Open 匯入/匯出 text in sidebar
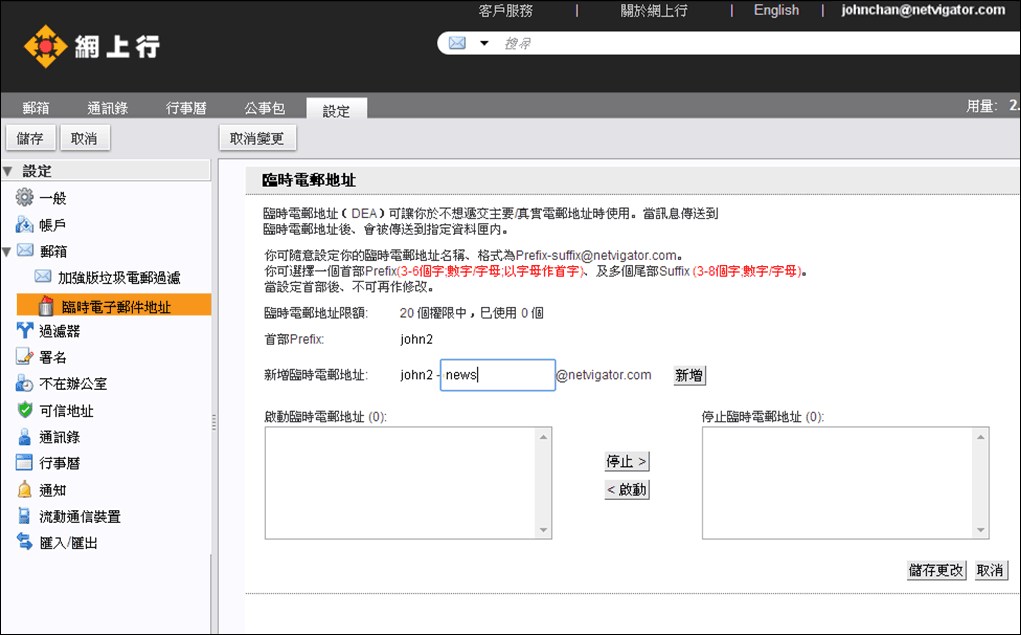The image size is (1021, 635). click(69, 543)
